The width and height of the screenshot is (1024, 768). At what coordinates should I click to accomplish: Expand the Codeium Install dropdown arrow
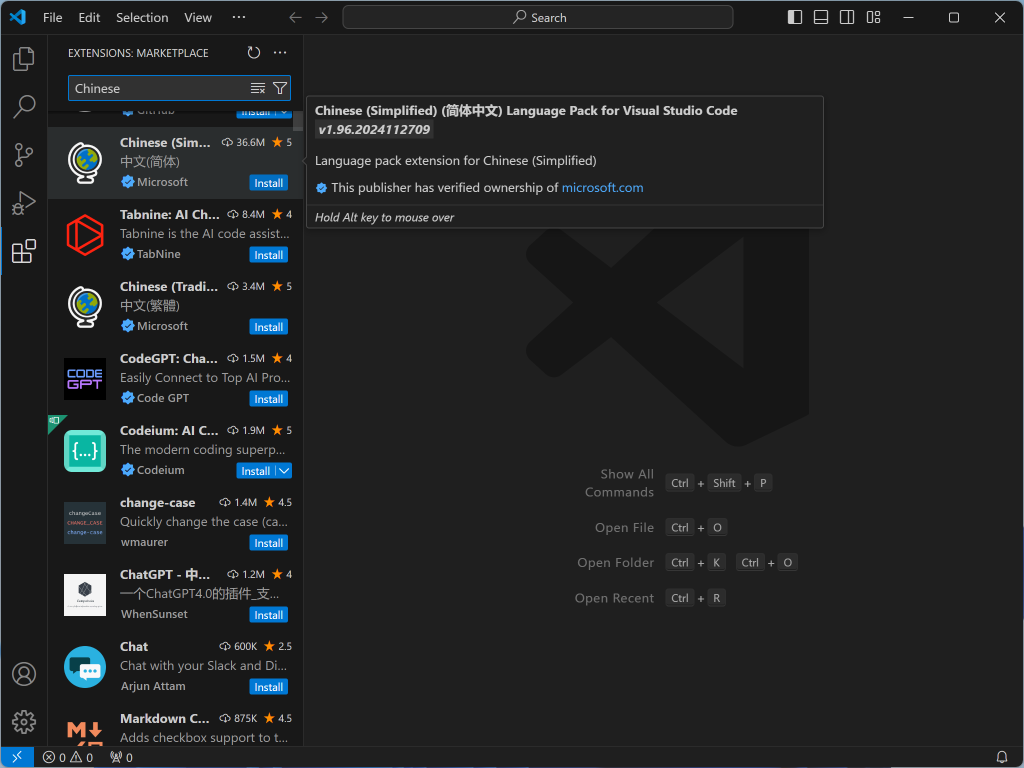[x=284, y=471]
